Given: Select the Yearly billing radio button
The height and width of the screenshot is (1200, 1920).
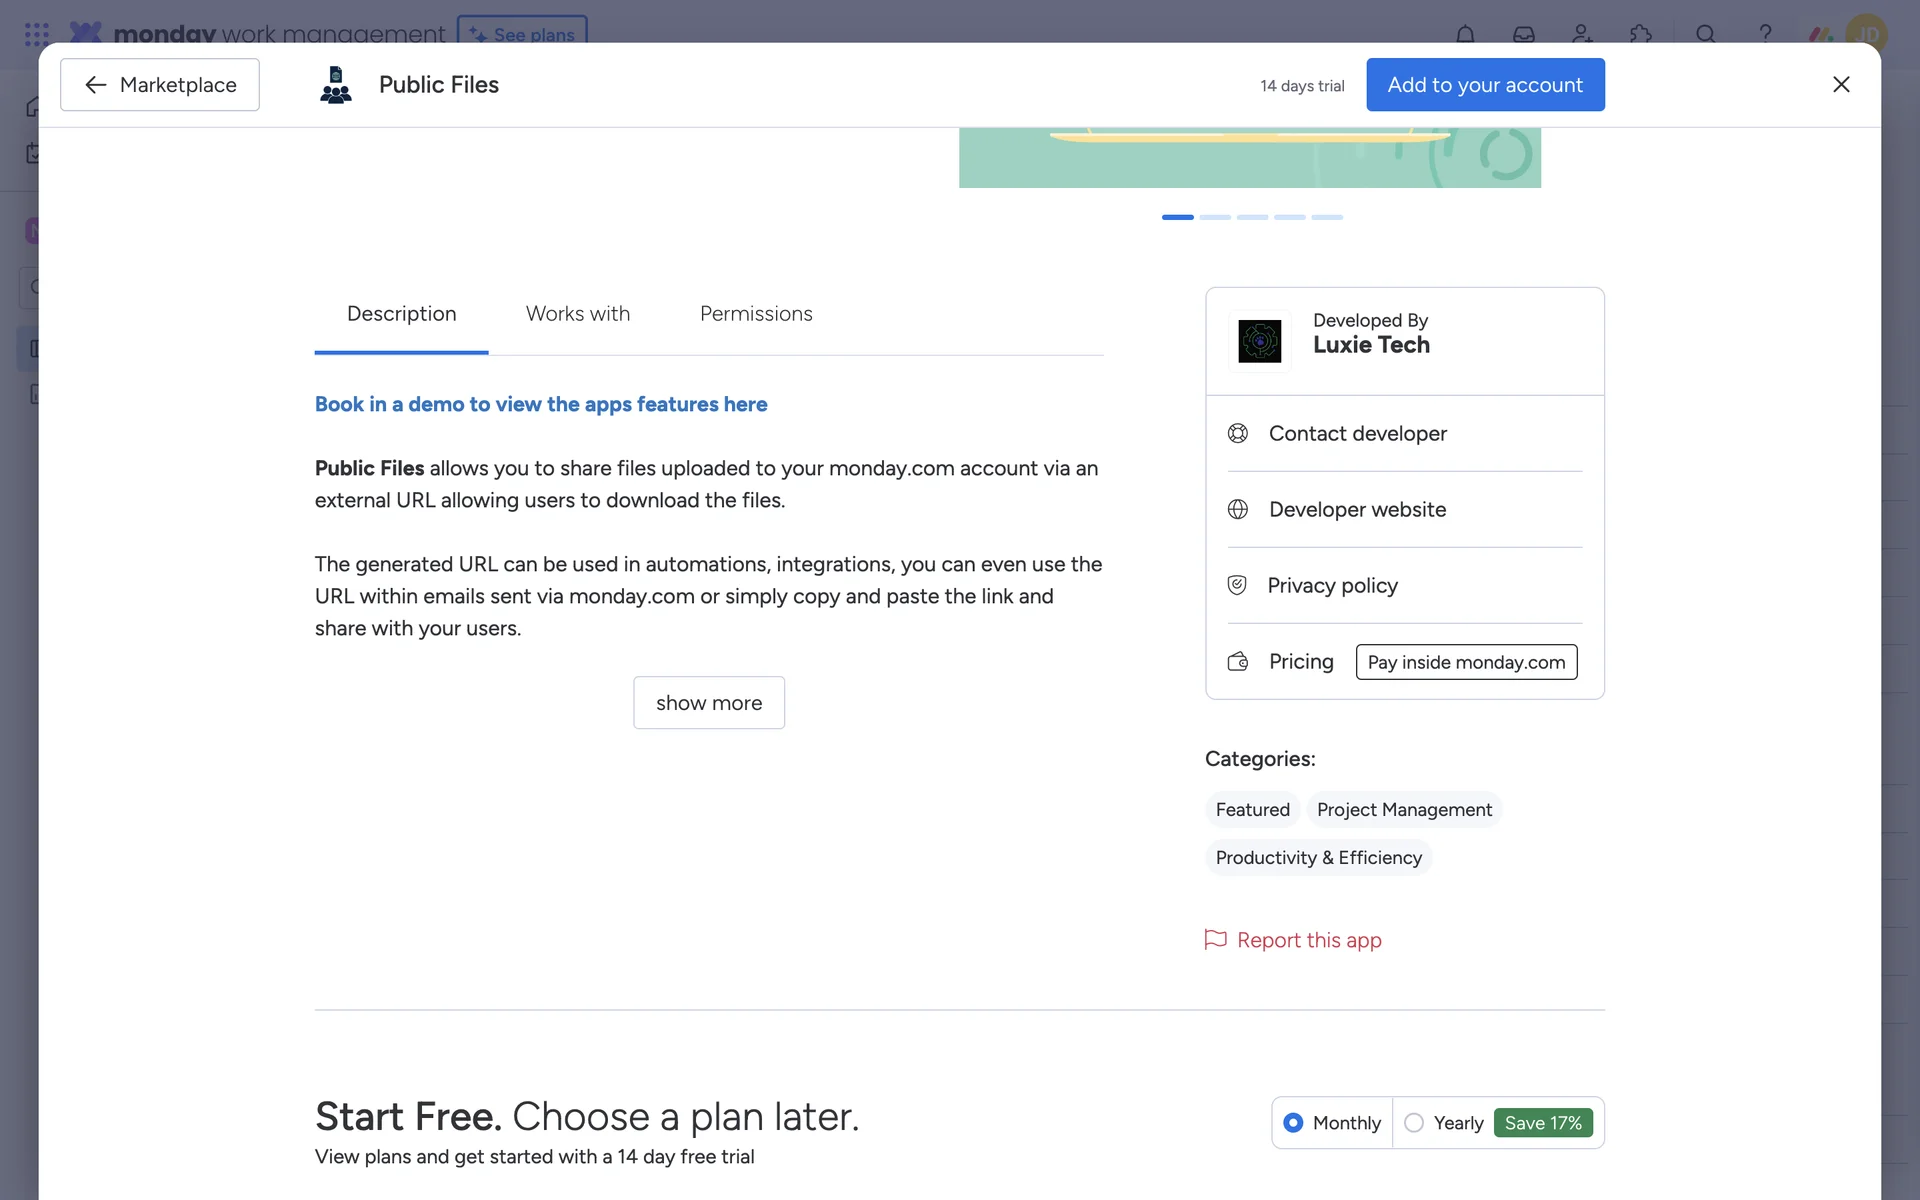Looking at the screenshot, I should click(x=1414, y=1123).
